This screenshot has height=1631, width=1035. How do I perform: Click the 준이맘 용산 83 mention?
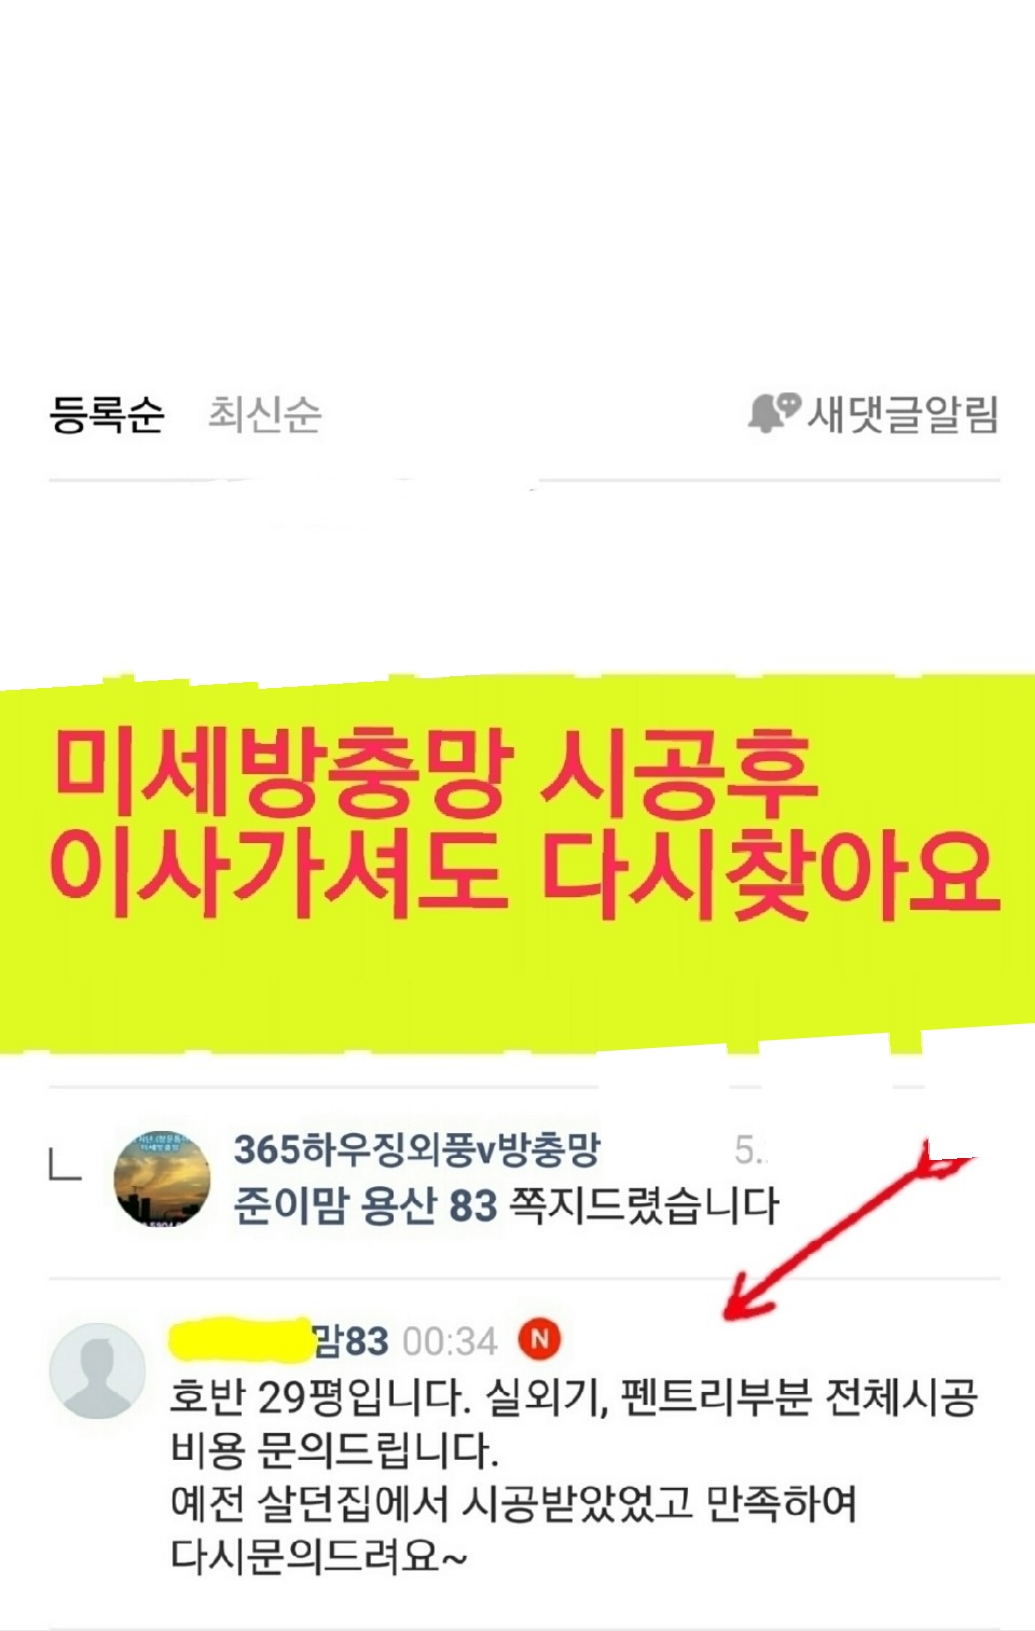click(365, 1206)
